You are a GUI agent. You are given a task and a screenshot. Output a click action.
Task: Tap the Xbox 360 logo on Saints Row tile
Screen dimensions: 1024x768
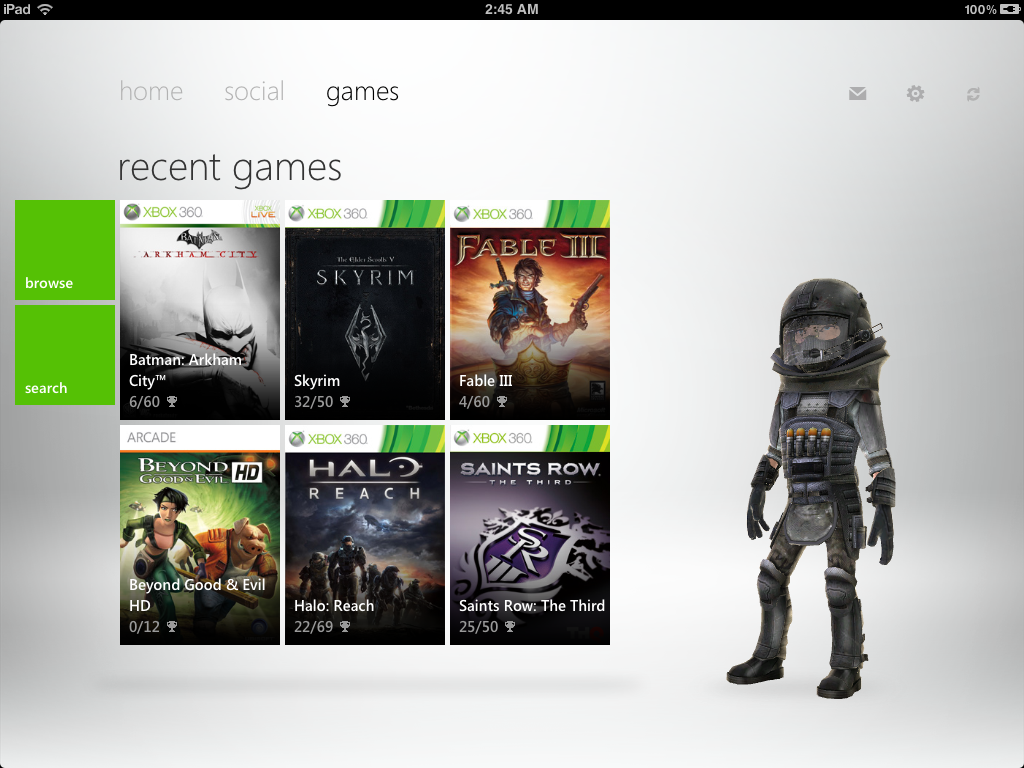click(x=493, y=438)
